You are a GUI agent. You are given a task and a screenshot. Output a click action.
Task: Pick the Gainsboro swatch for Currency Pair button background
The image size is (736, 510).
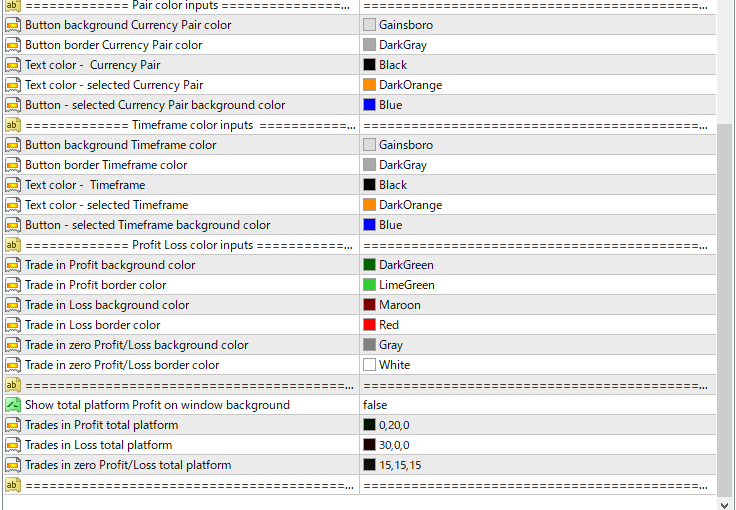pos(369,25)
